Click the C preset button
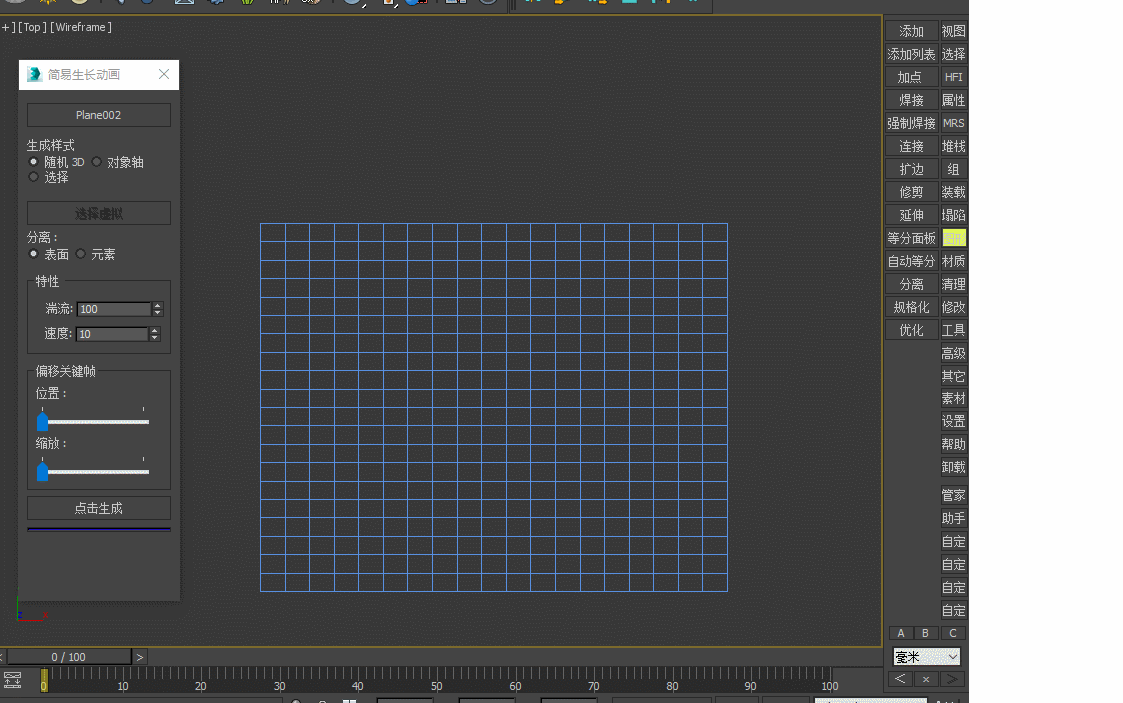Image resolution: width=1123 pixels, height=703 pixels. click(x=953, y=633)
